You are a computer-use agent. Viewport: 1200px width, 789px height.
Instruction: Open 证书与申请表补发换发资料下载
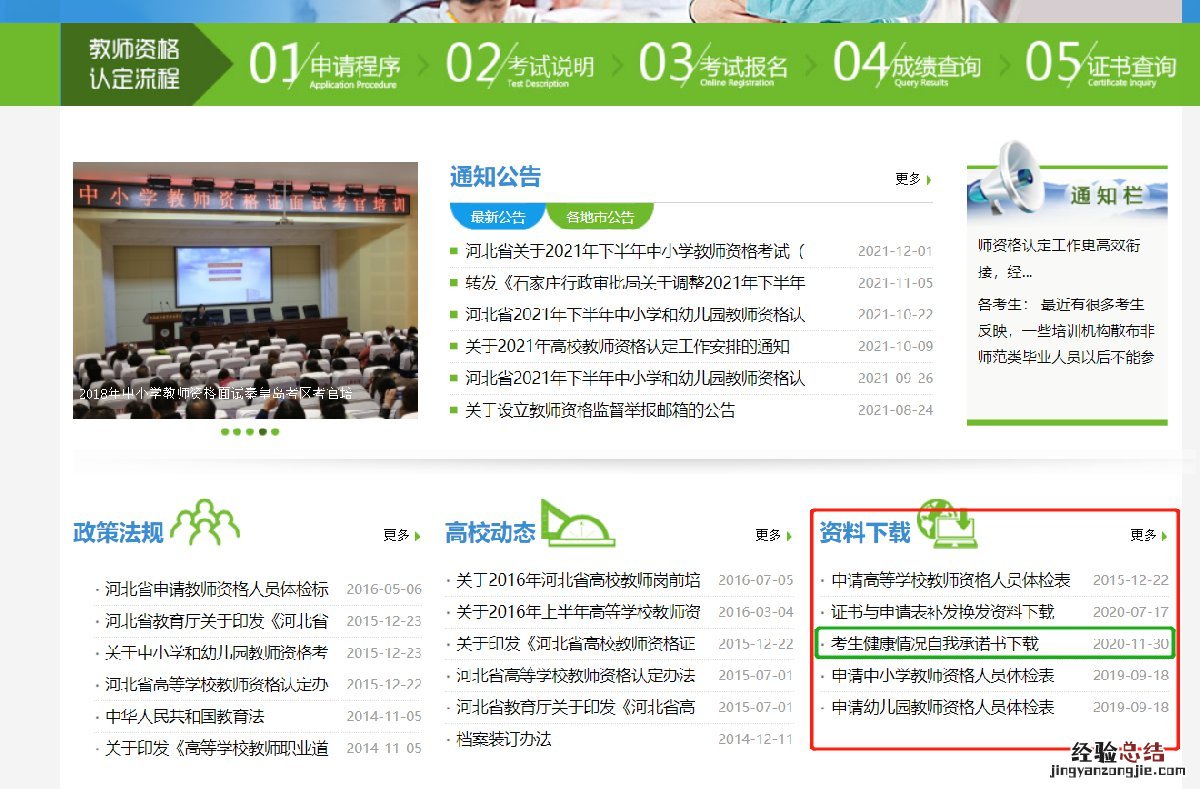pyautogui.click(x=943, y=612)
